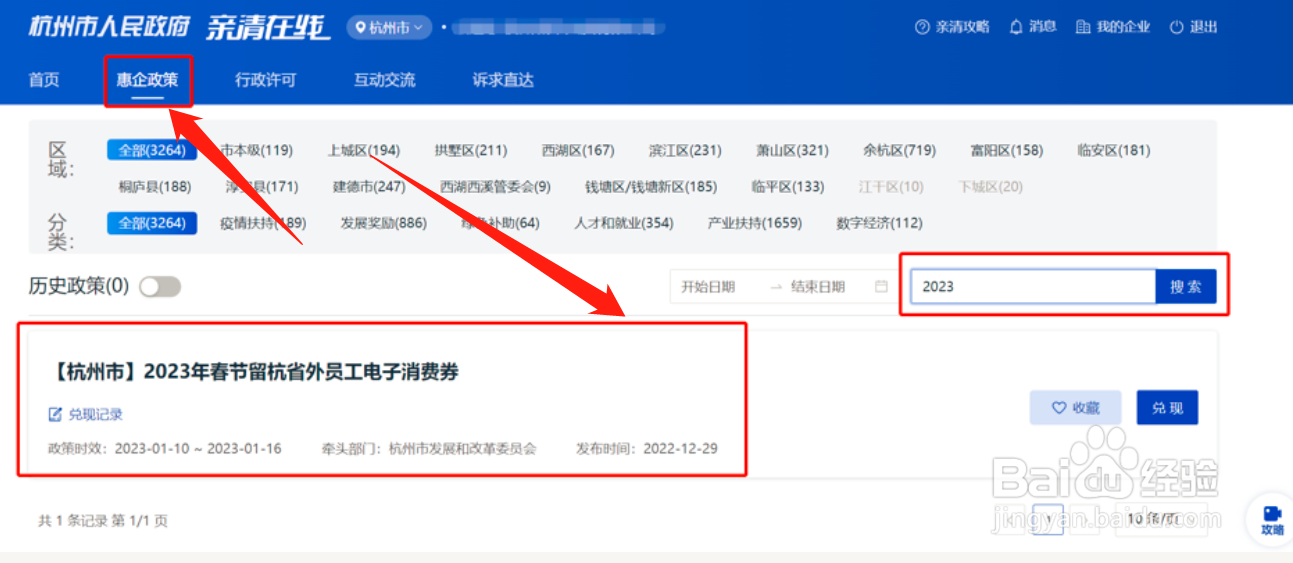Click the 杭州市人民政府 logo text
1293x563 pixels.
click(x=108, y=26)
